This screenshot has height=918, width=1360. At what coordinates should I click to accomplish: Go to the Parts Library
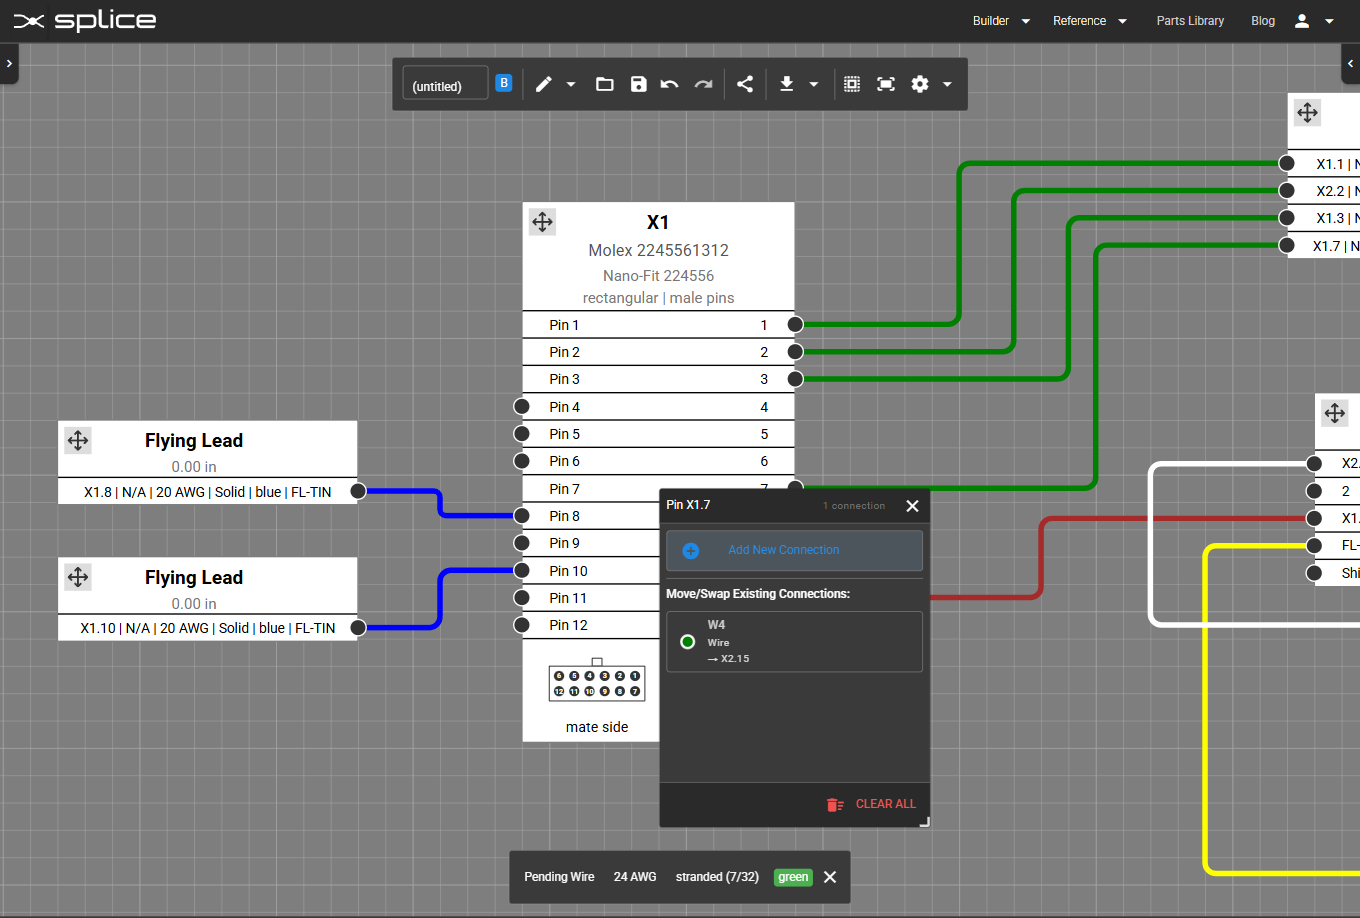pyautogui.click(x=1190, y=20)
